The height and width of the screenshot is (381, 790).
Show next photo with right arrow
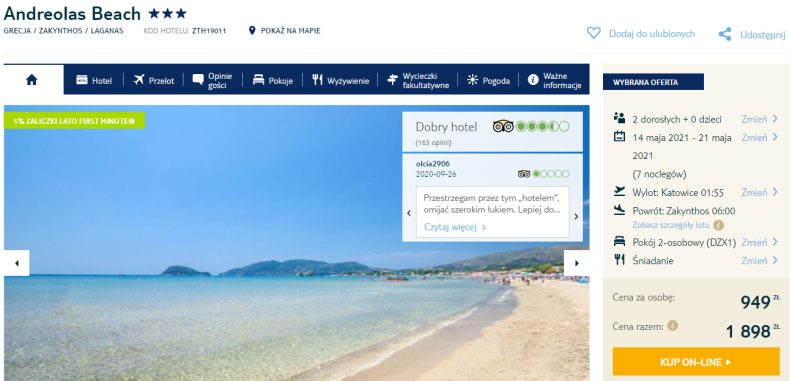(x=576, y=263)
